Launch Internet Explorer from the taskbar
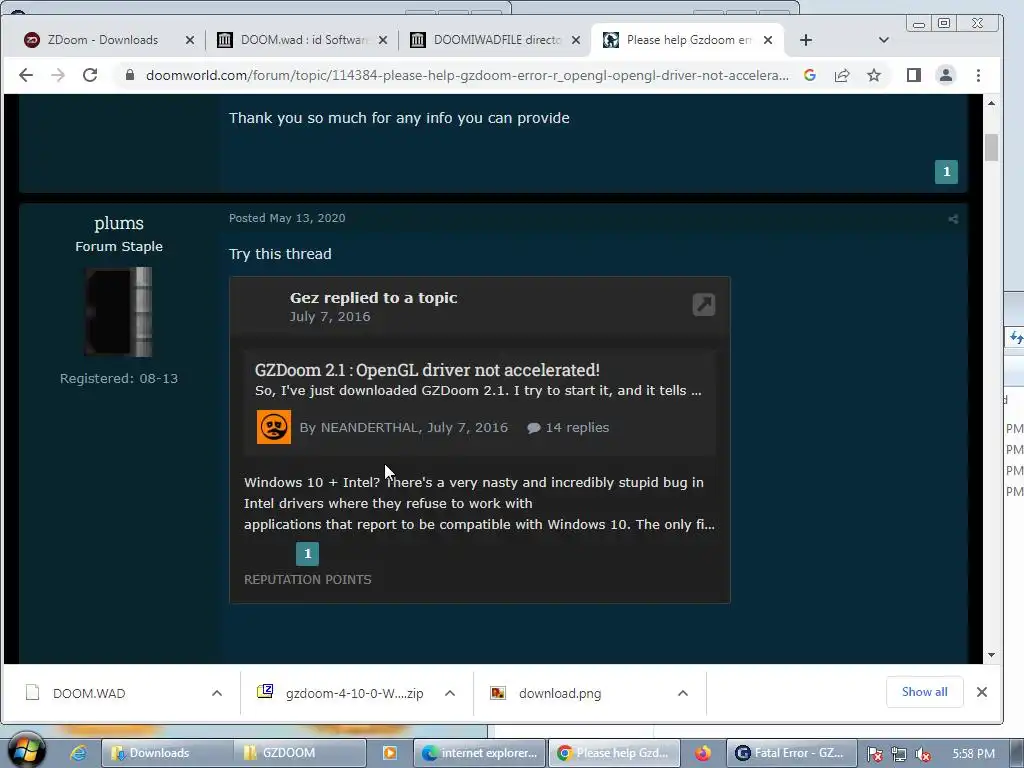This screenshot has width=1024, height=768. point(79,753)
